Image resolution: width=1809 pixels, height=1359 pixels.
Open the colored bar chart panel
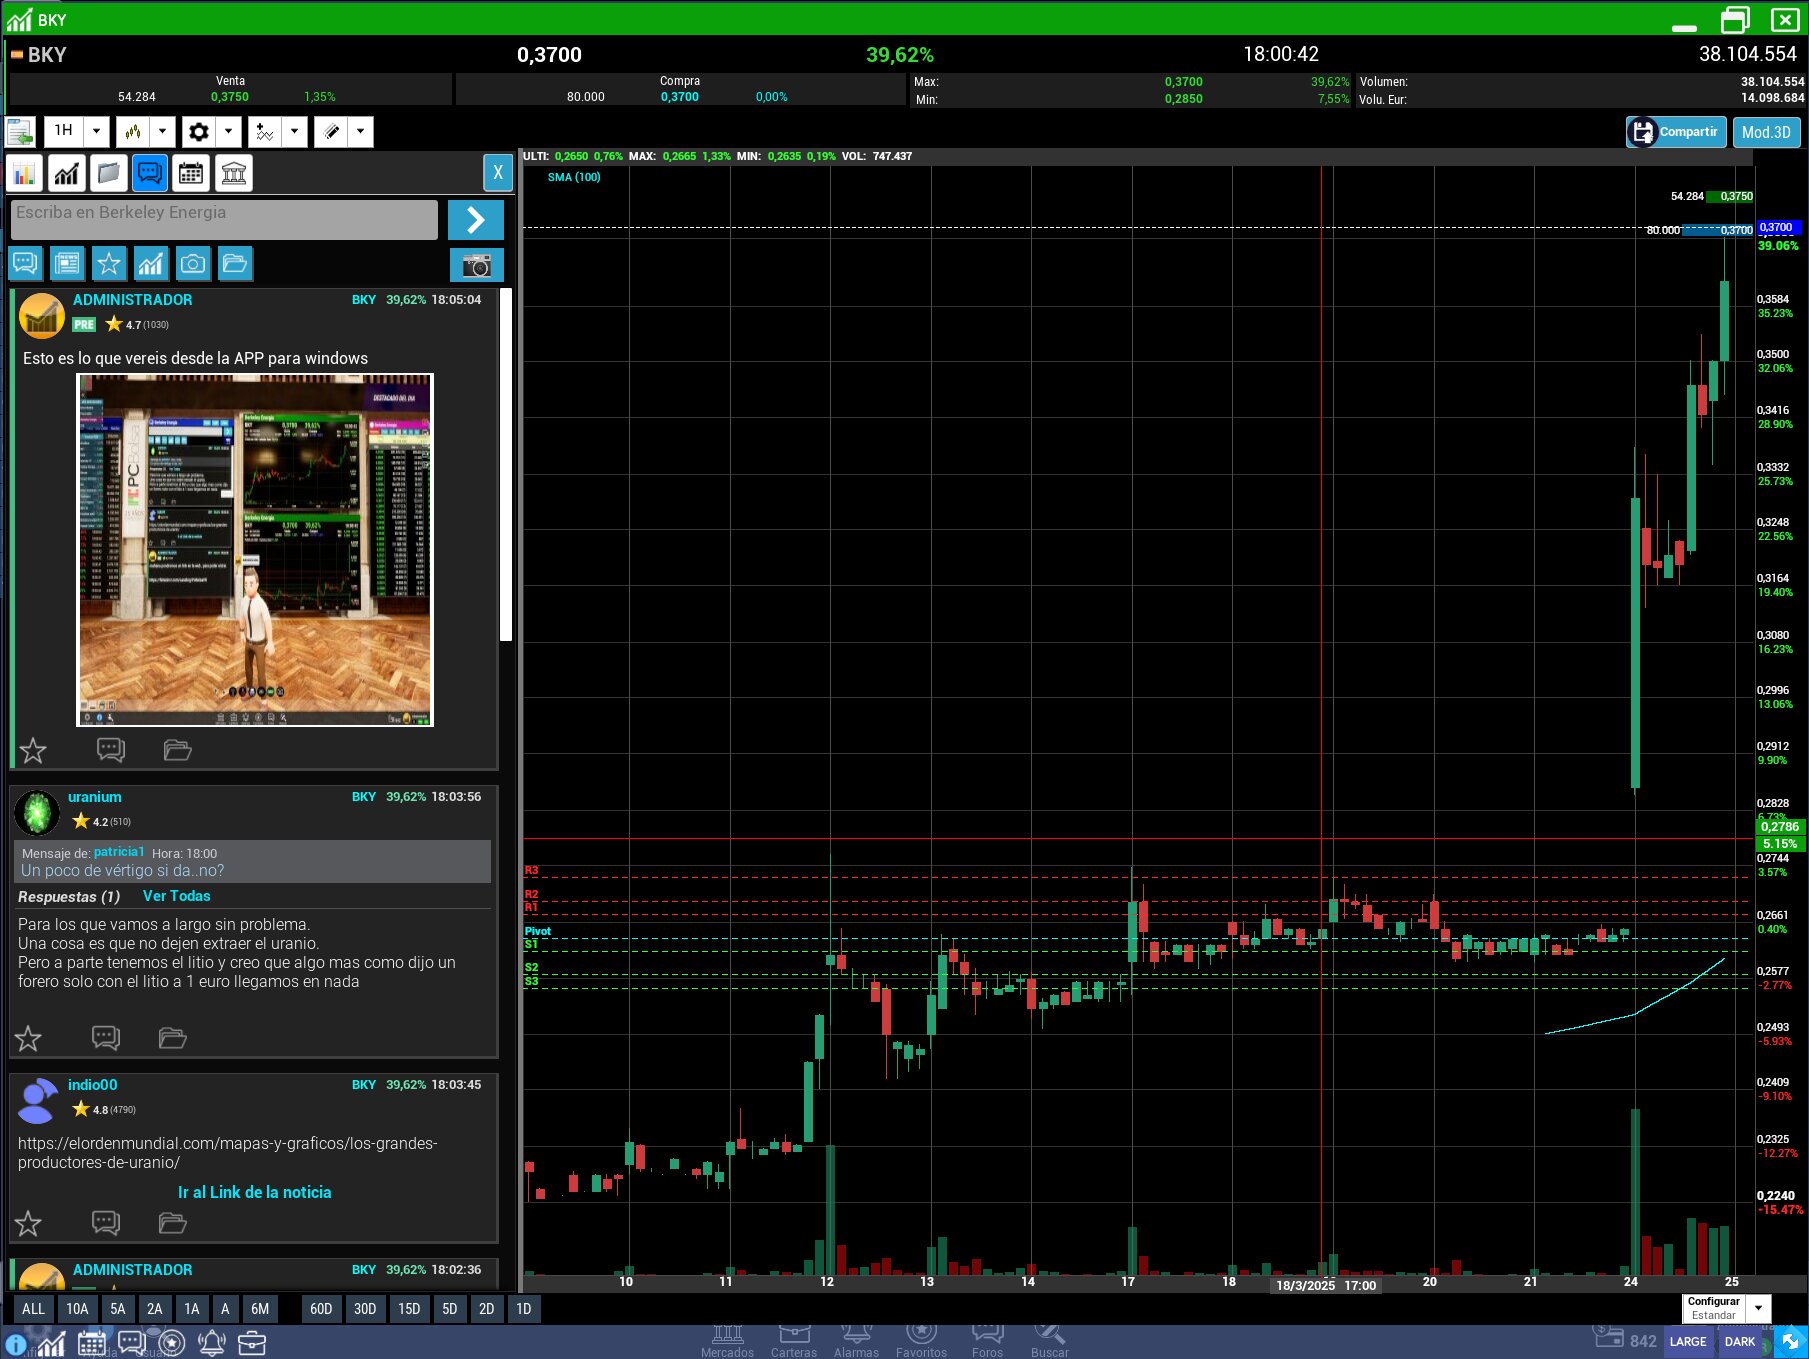coord(24,174)
